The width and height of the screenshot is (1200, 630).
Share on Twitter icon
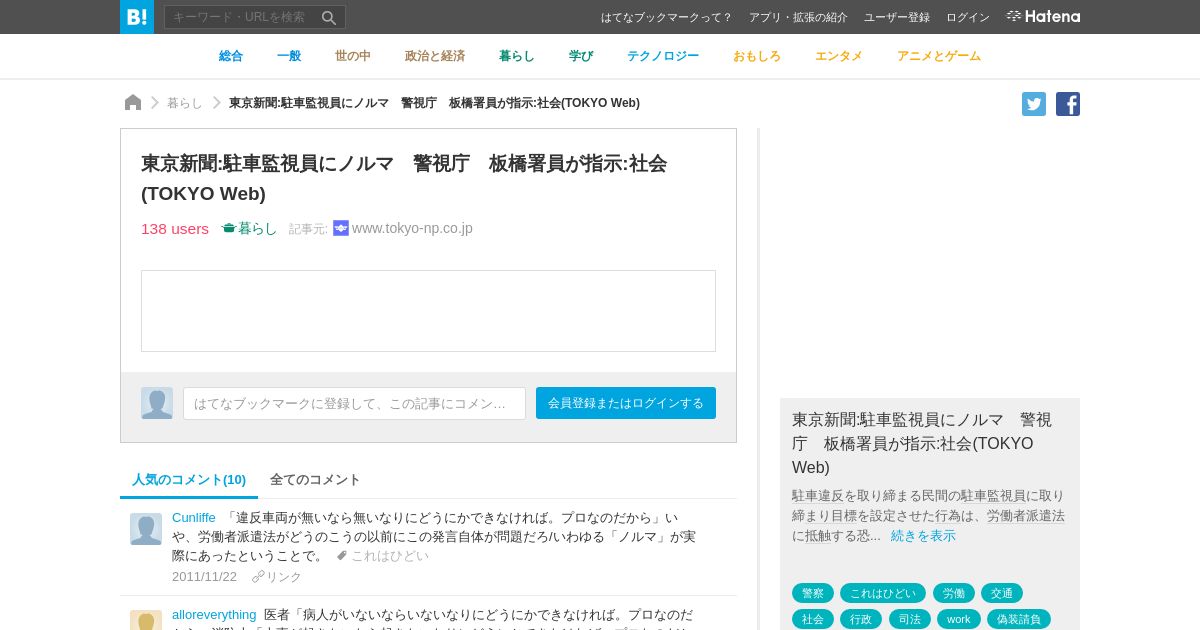point(1034,104)
